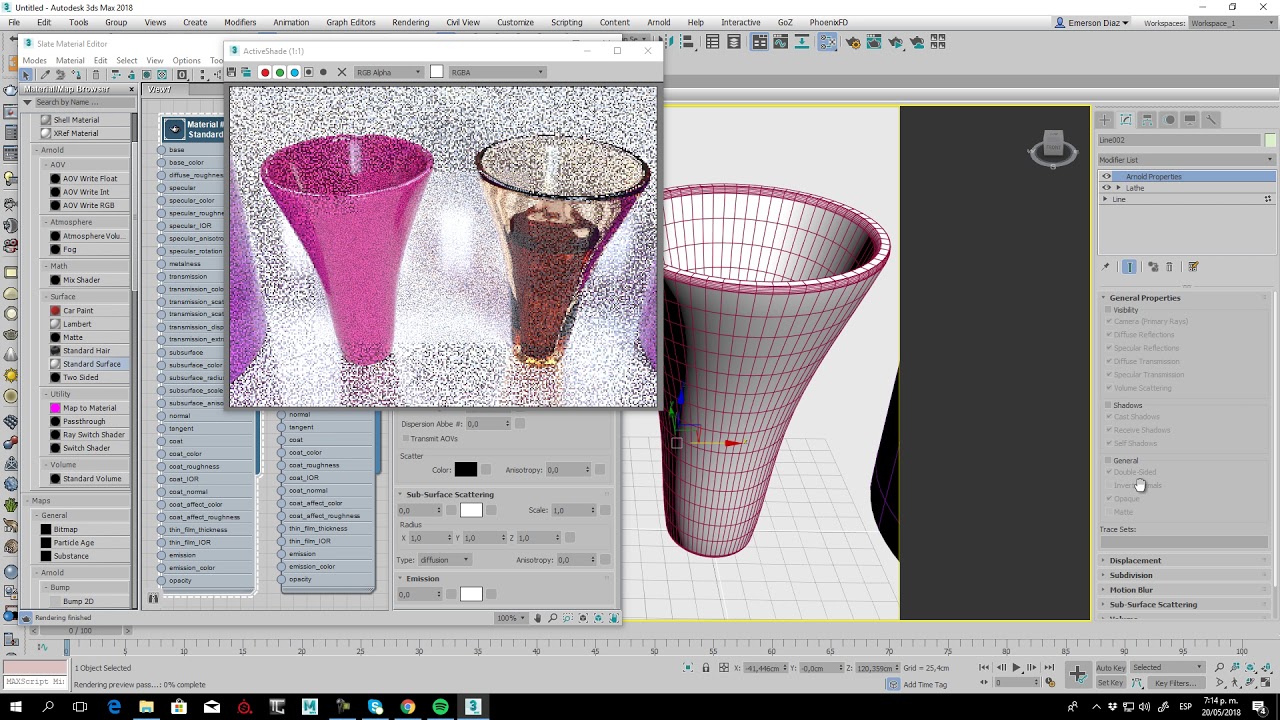Expand the Displacement rollout

(1135, 561)
